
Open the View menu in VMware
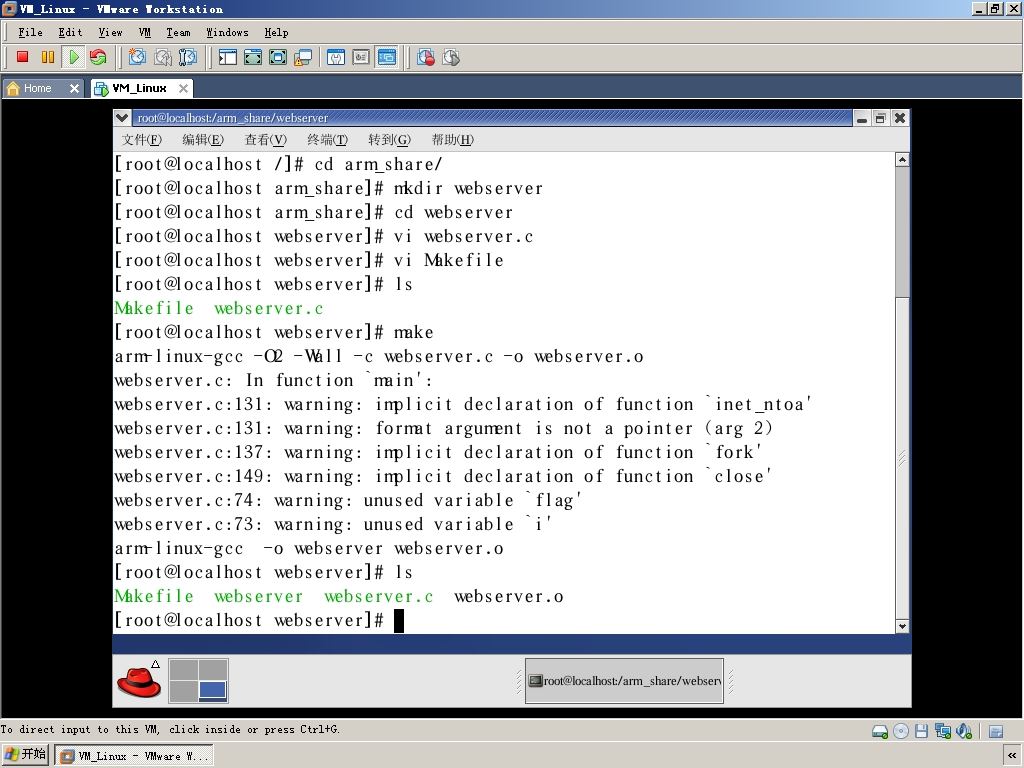(x=110, y=32)
